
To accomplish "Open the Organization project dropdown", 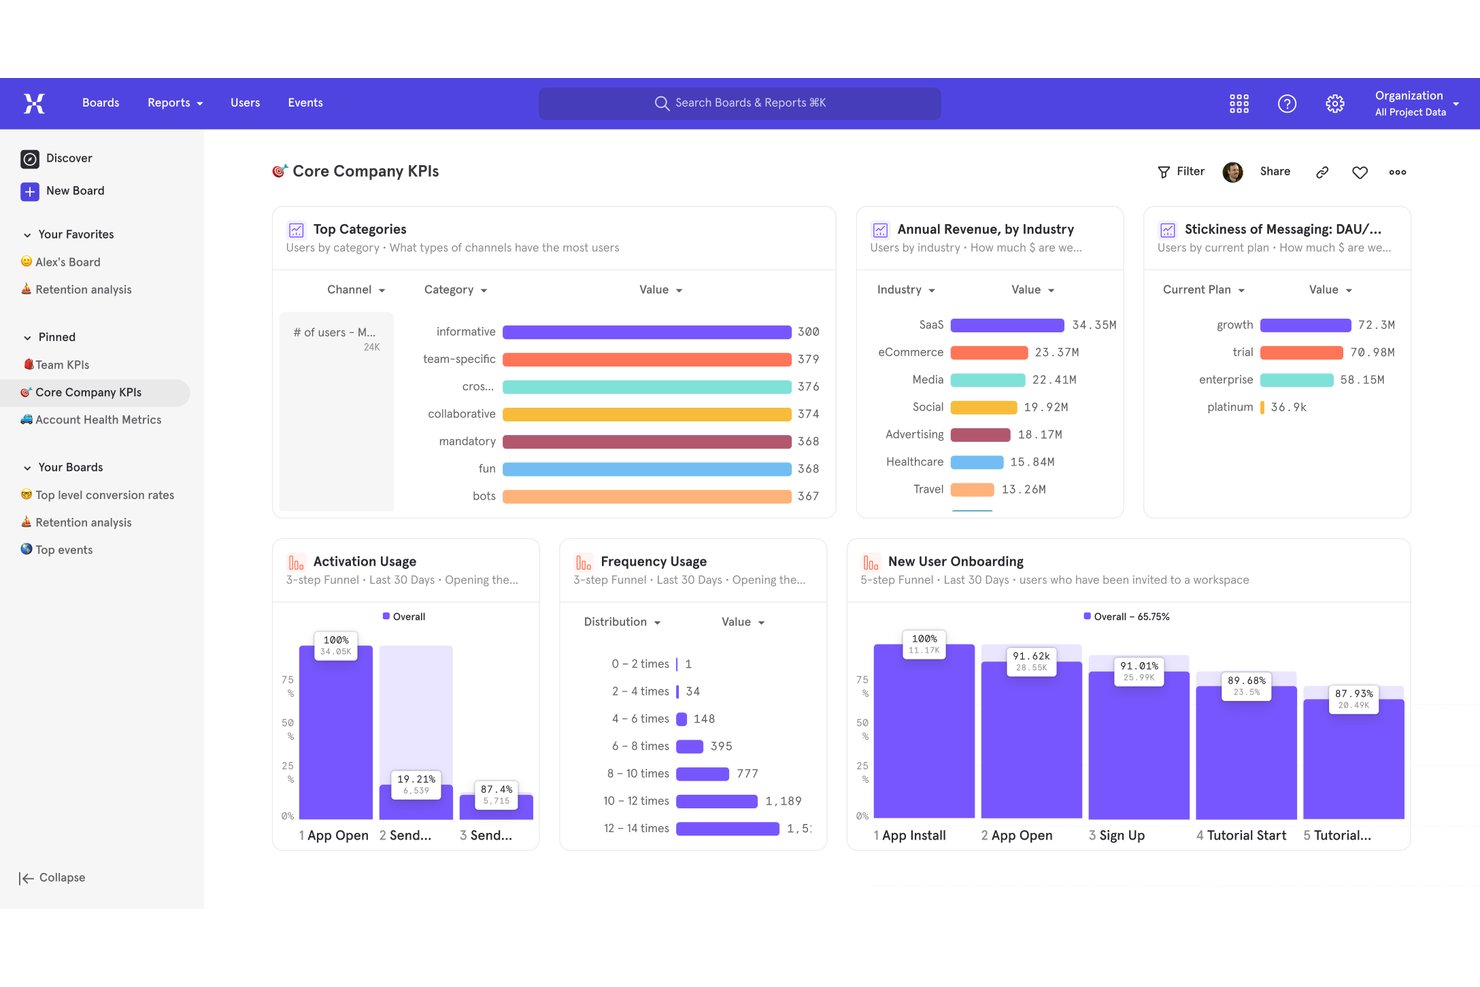I will point(1417,103).
